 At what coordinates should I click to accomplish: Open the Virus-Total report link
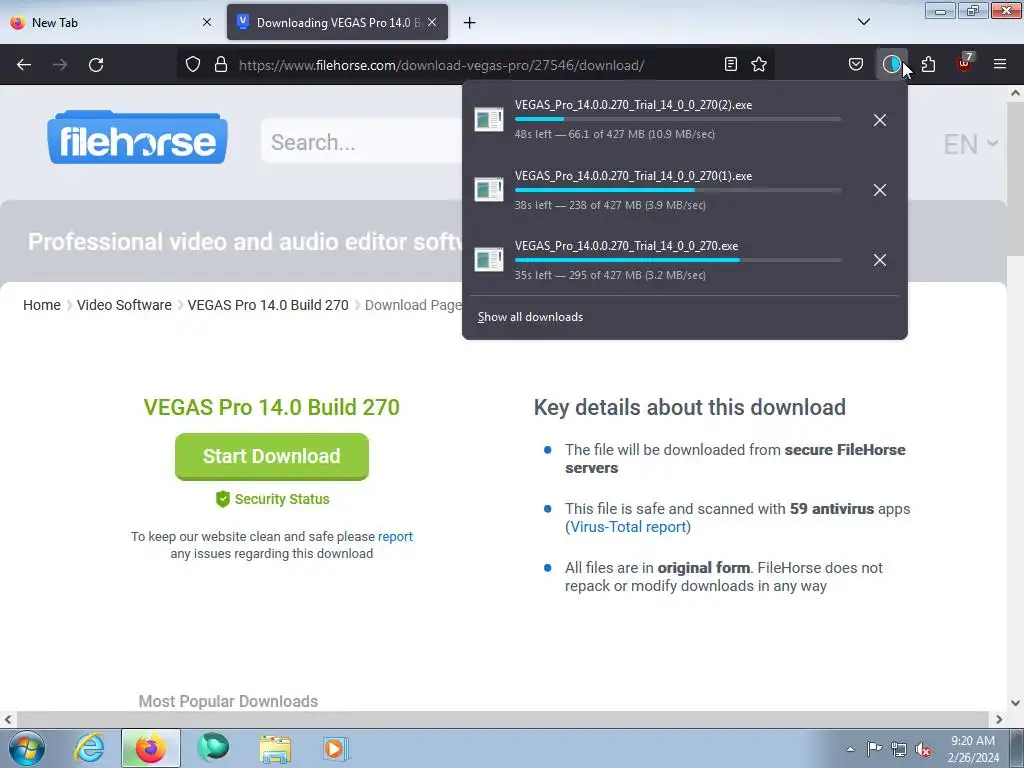pos(628,526)
